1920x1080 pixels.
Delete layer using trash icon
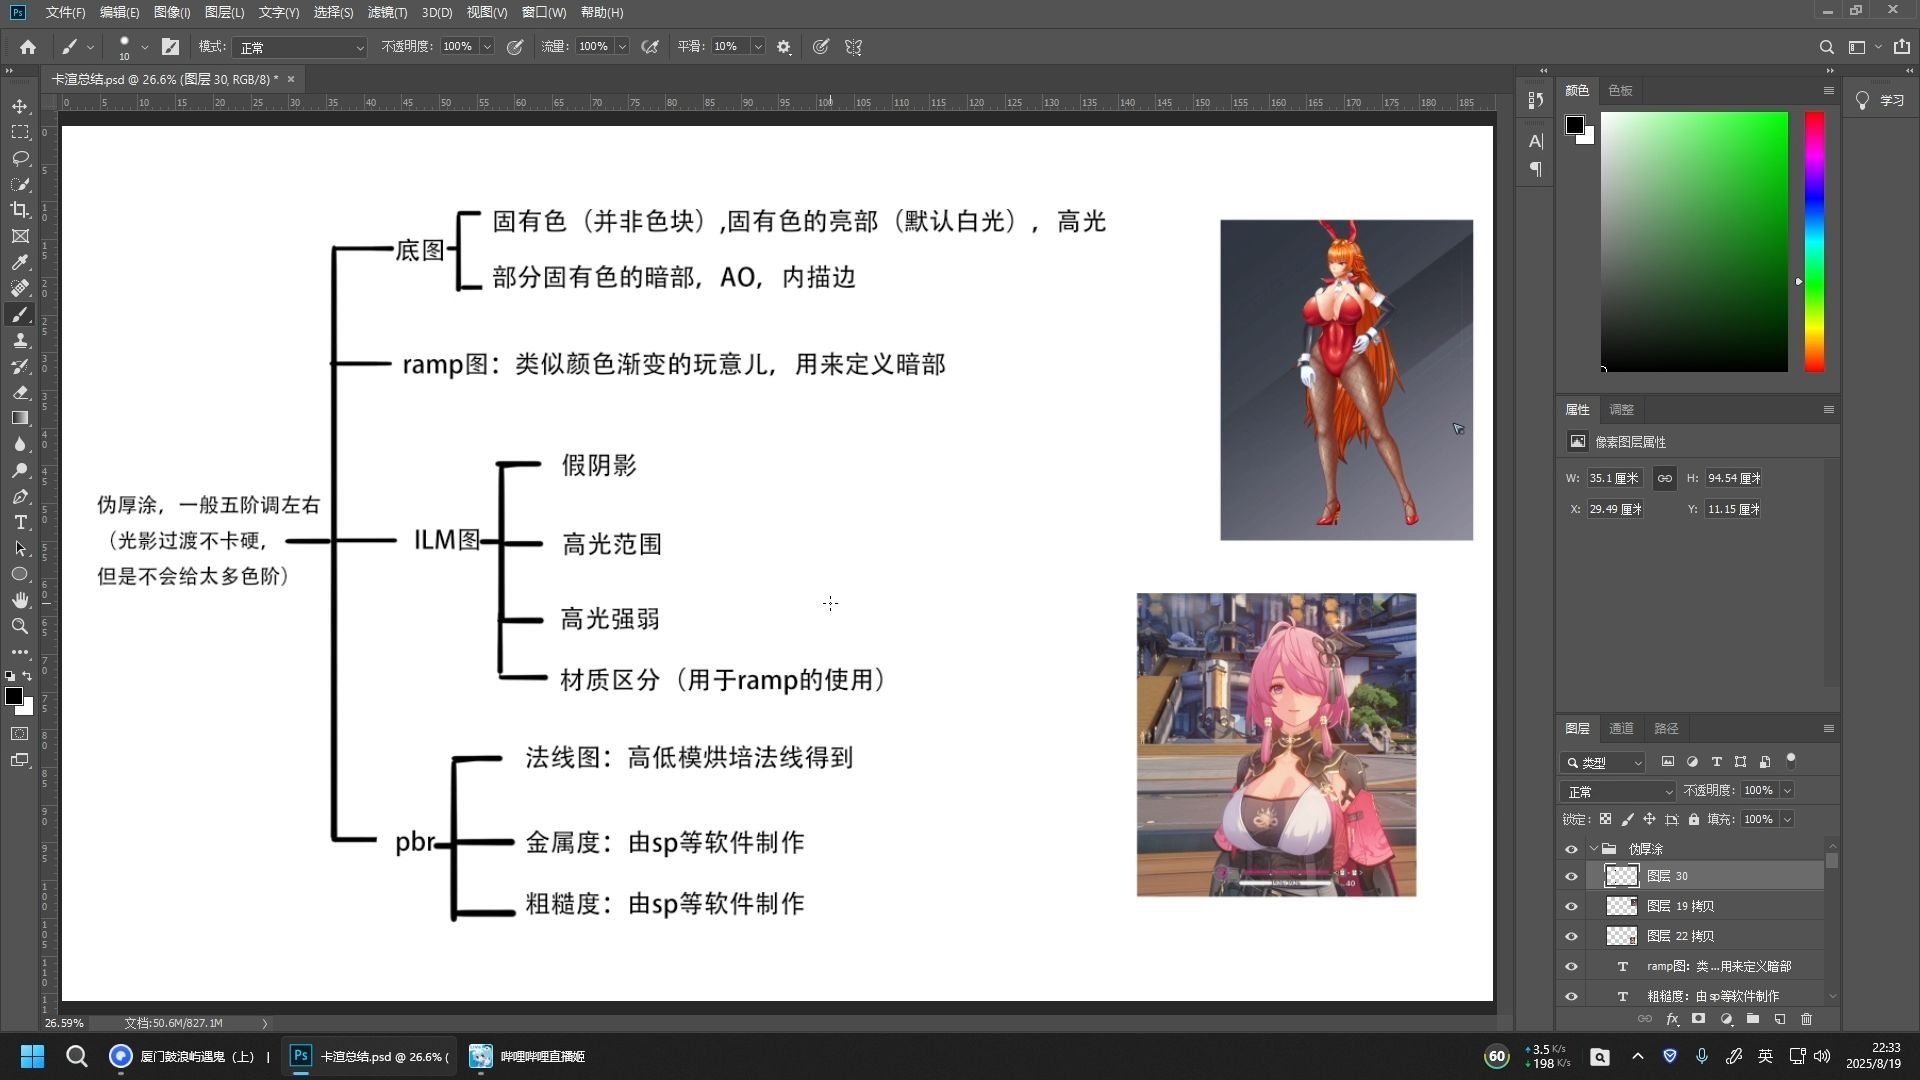1806,1019
